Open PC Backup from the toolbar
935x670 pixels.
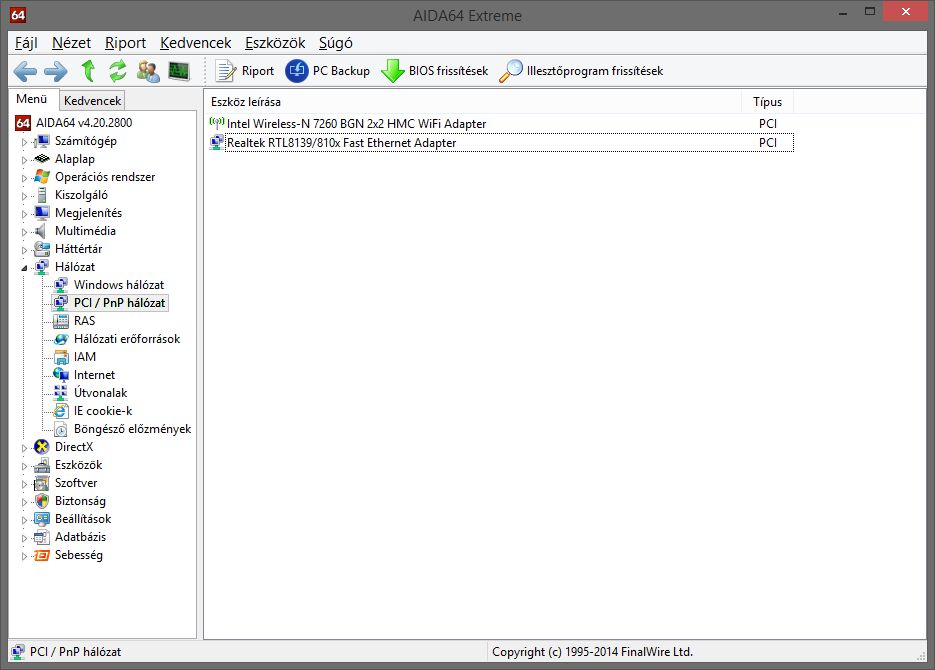(x=327, y=71)
